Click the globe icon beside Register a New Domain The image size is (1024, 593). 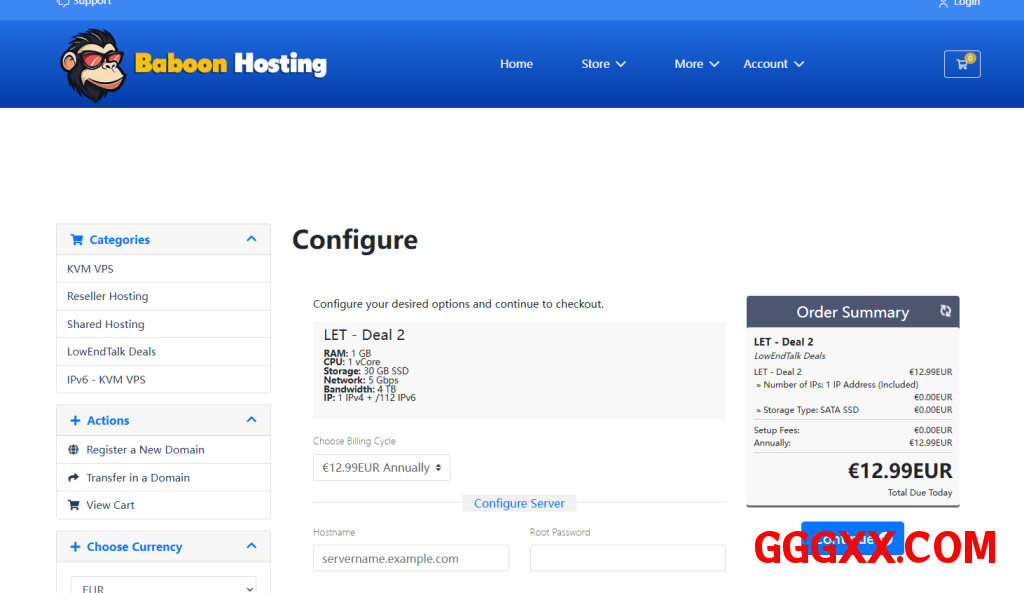73,450
